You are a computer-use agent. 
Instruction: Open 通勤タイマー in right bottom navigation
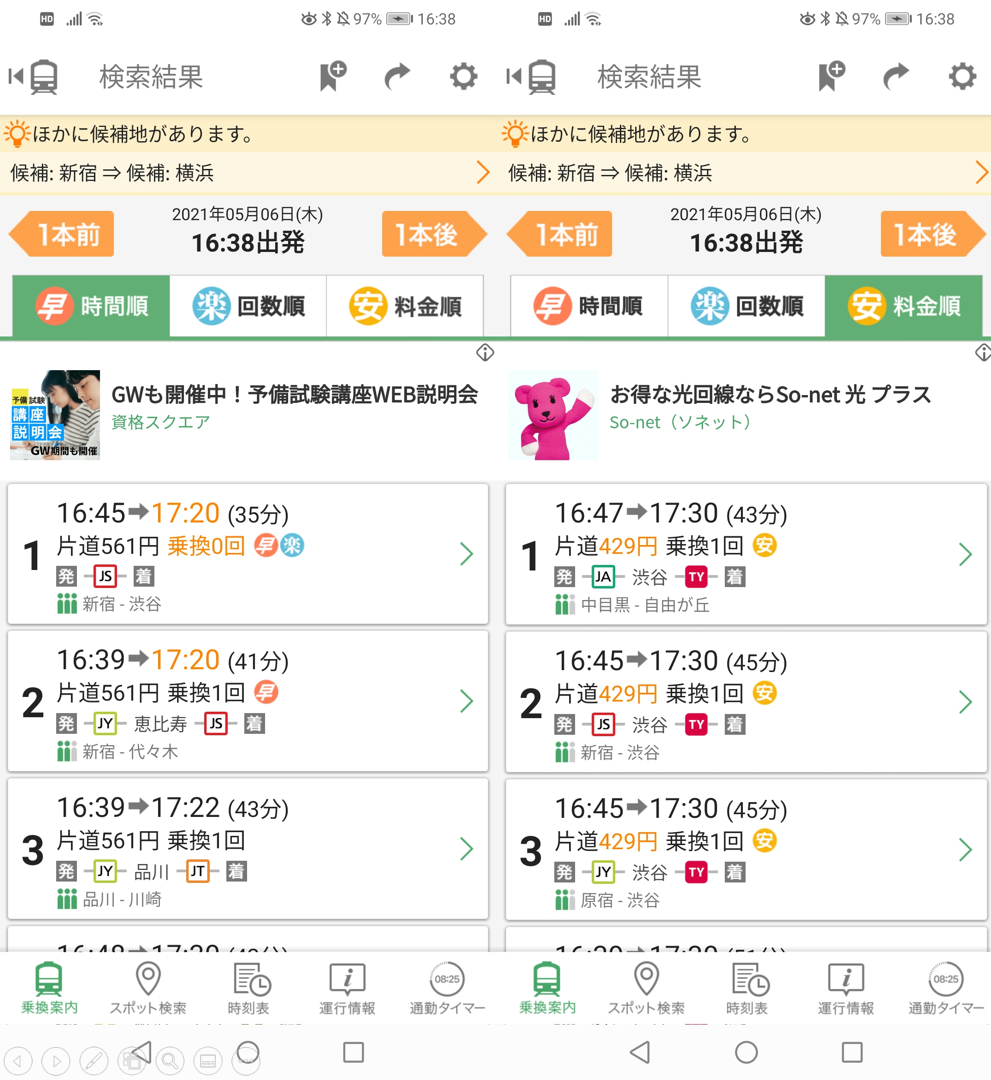click(x=946, y=988)
